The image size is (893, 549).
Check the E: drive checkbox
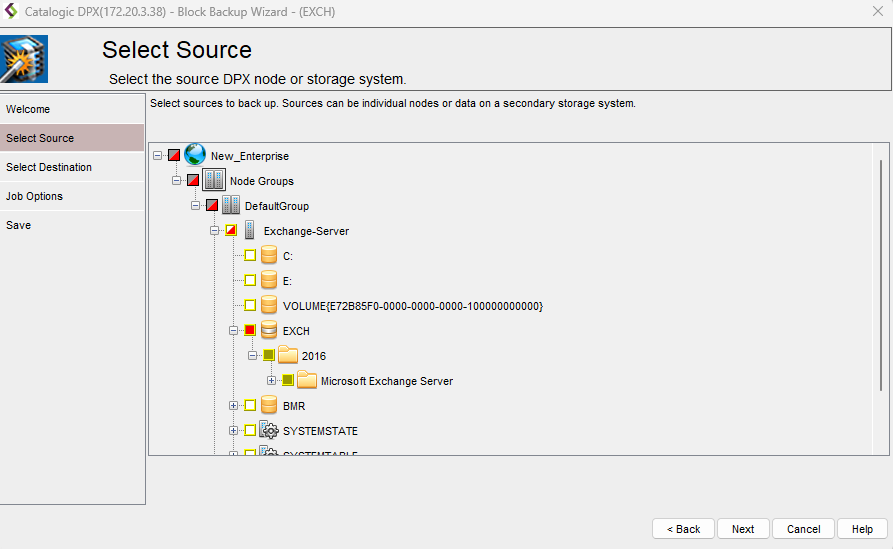coord(250,281)
